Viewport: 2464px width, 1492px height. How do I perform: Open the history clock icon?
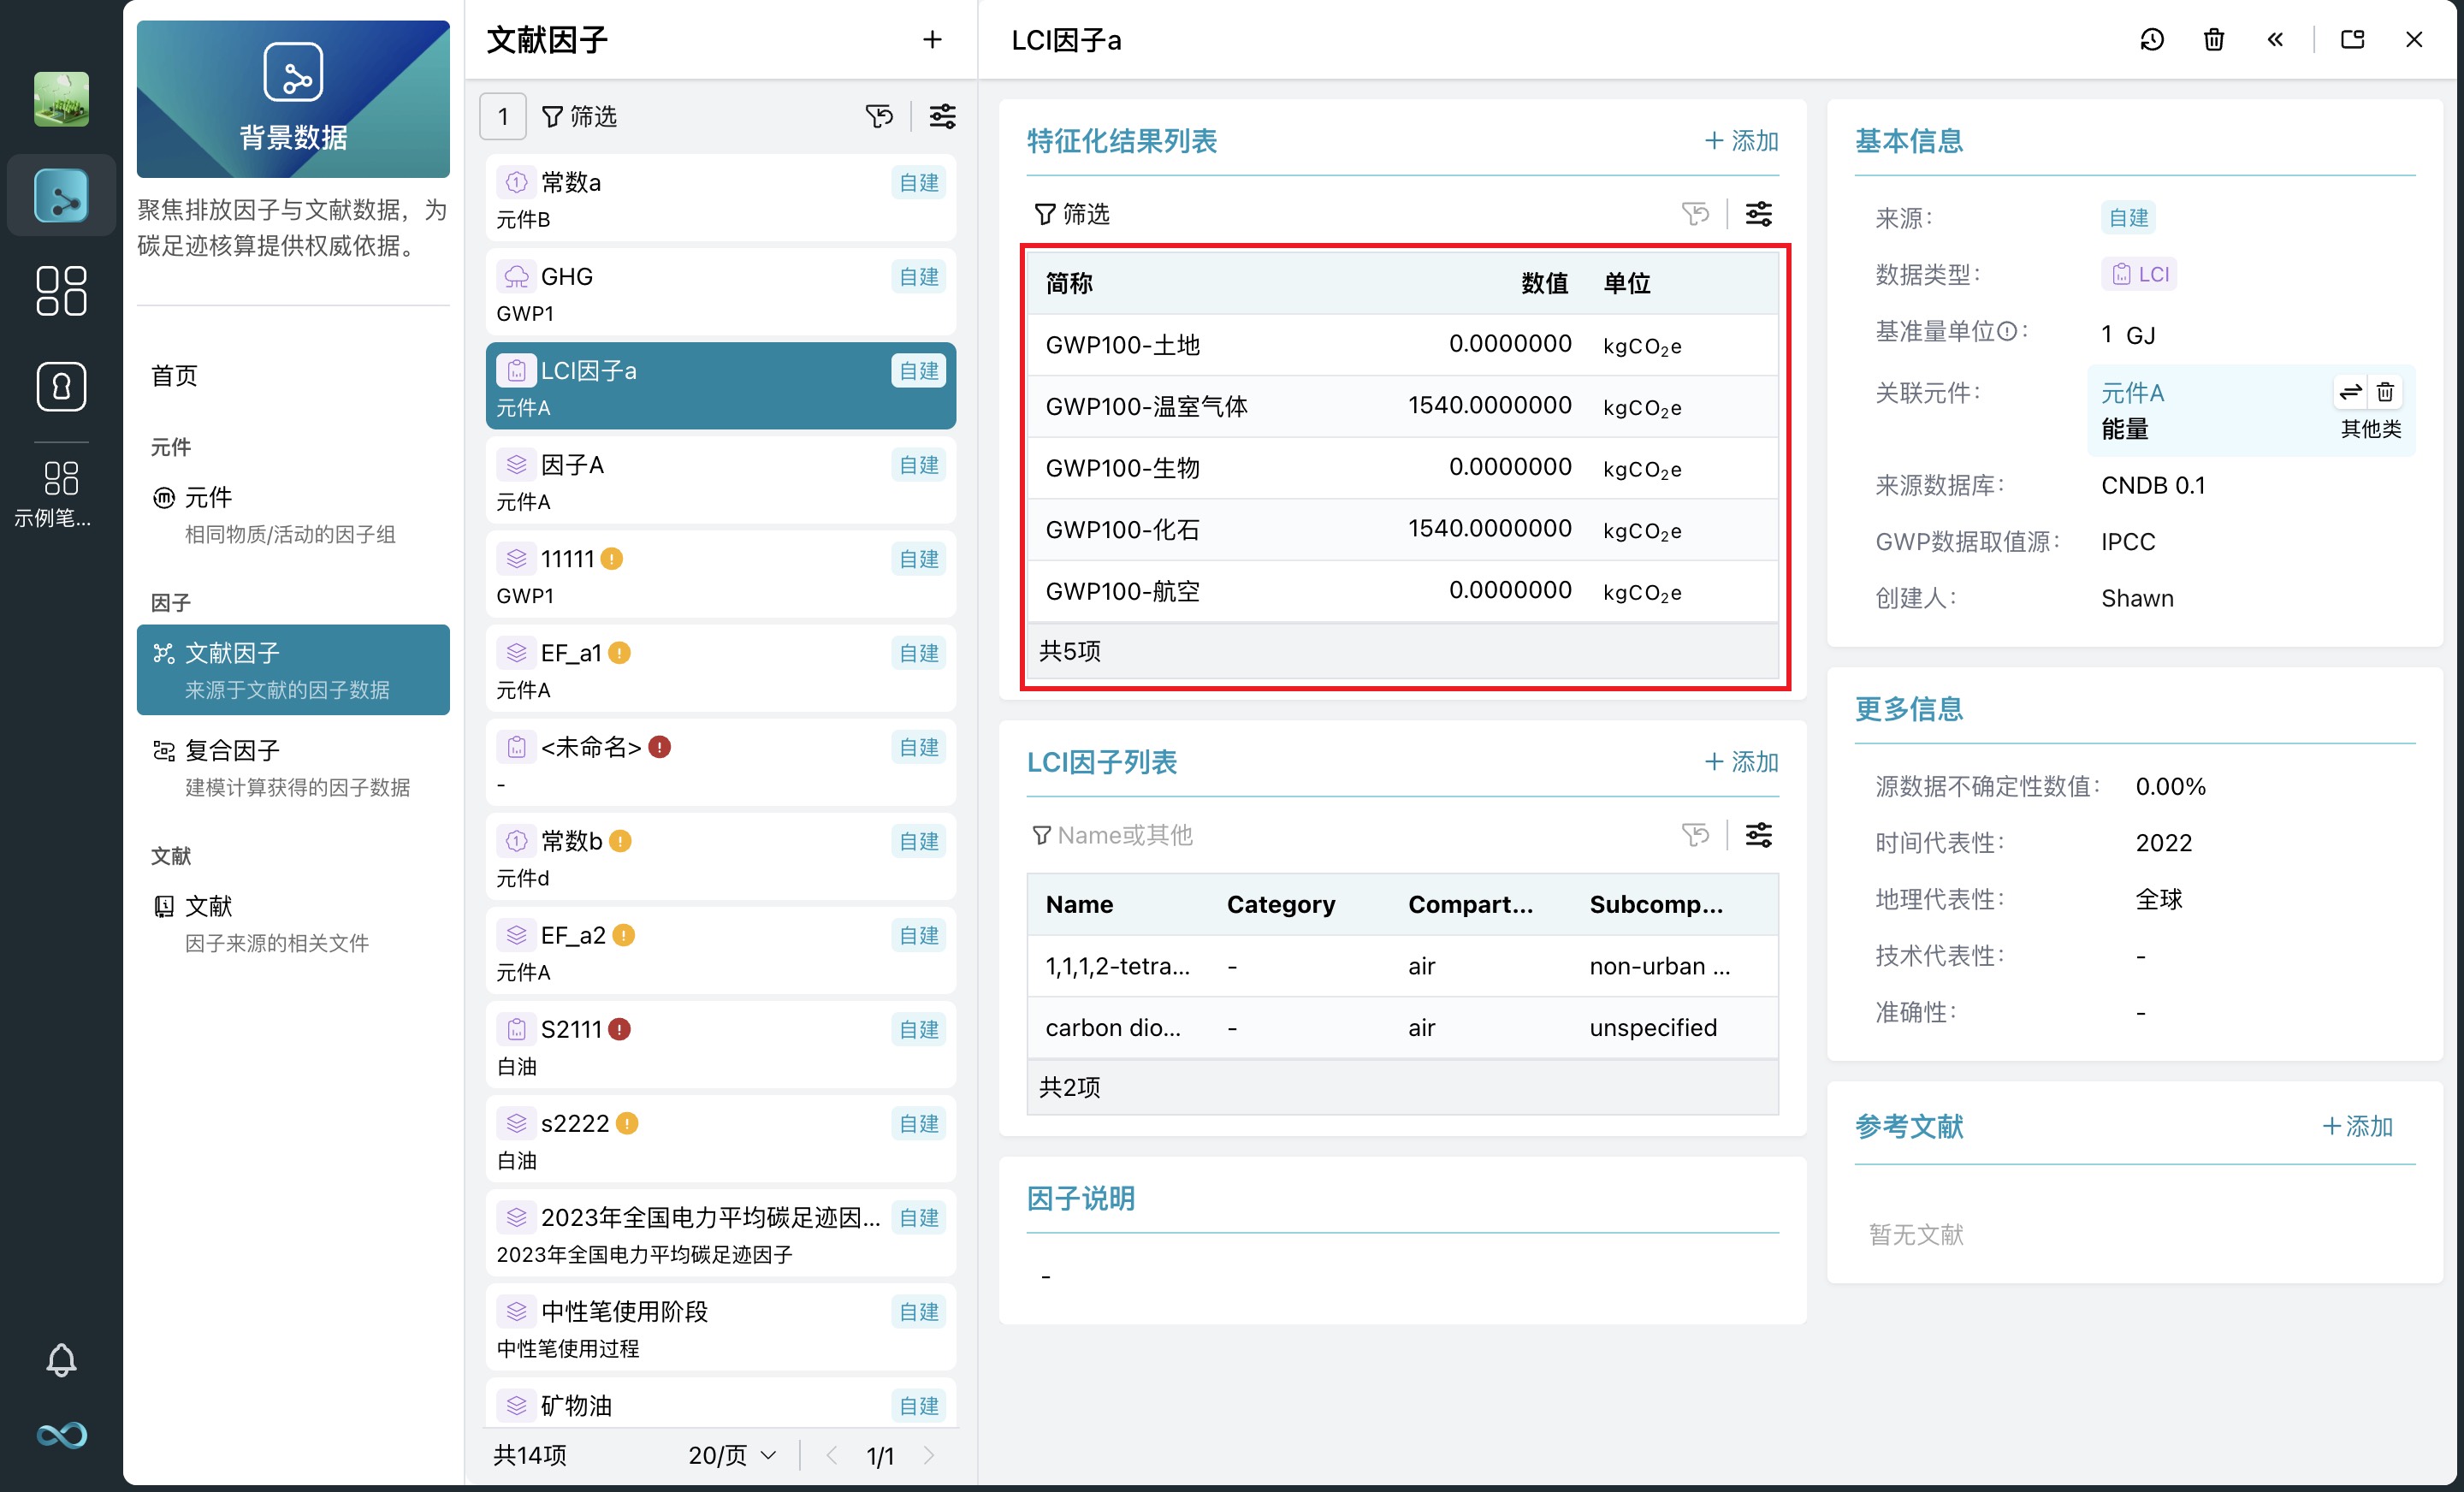[2151, 40]
